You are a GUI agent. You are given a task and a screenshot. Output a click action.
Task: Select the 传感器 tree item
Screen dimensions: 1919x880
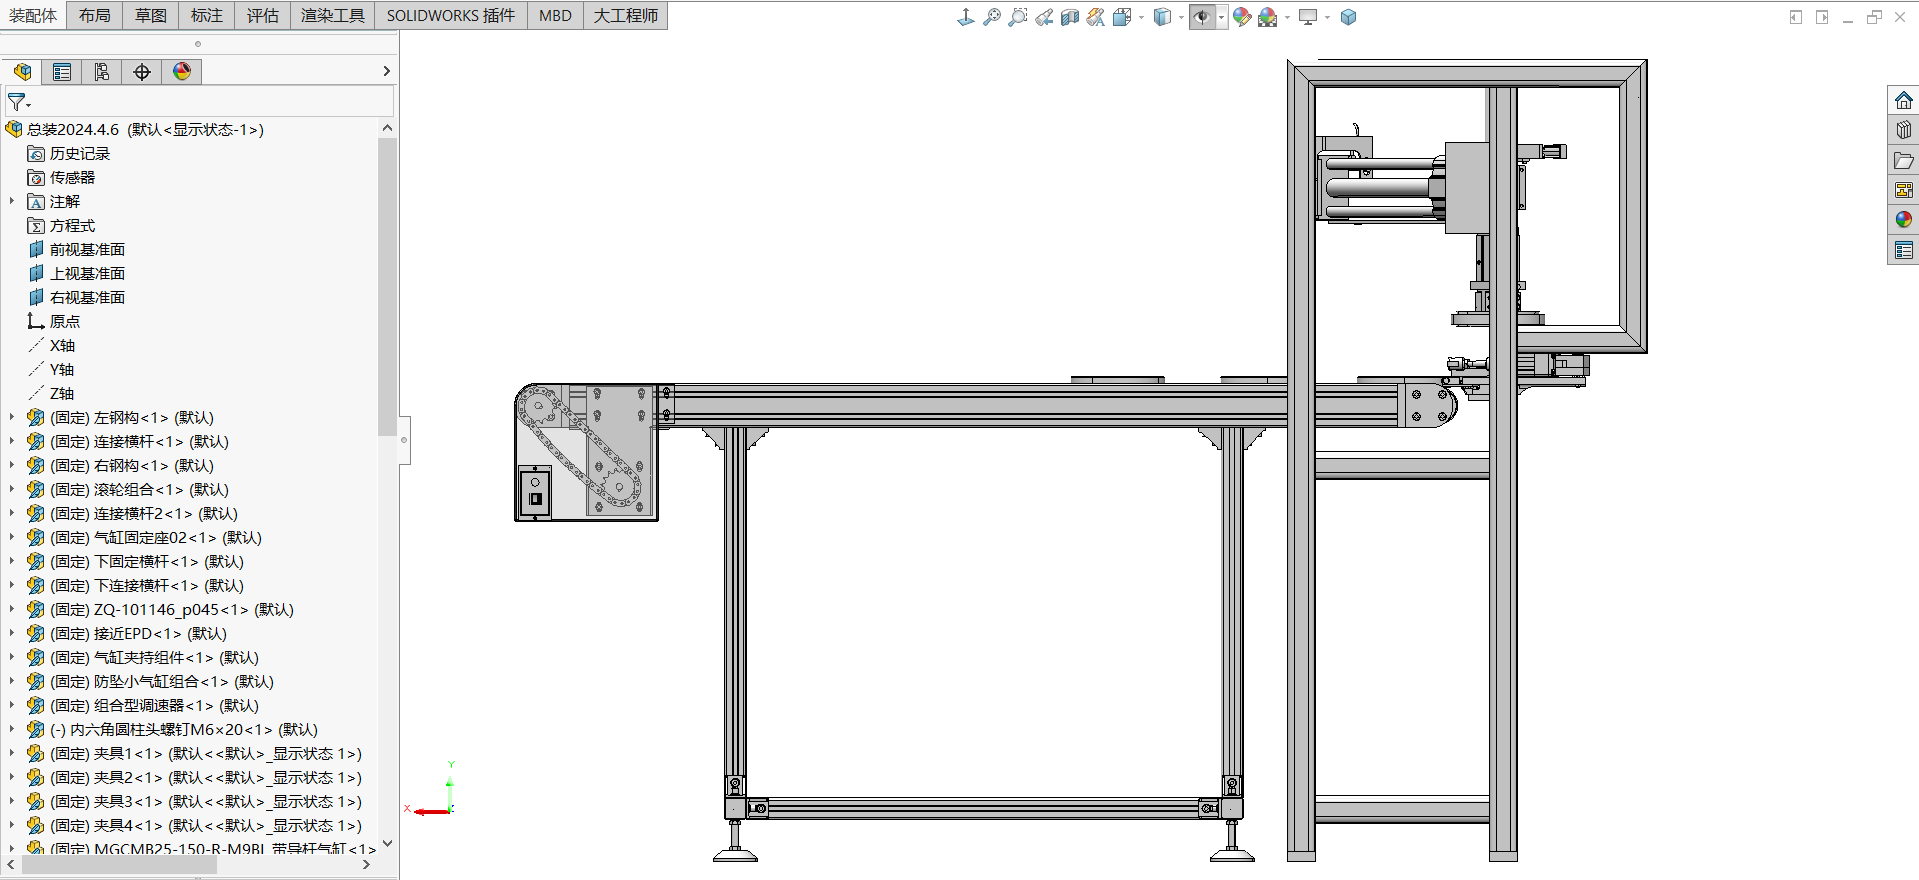(72, 177)
